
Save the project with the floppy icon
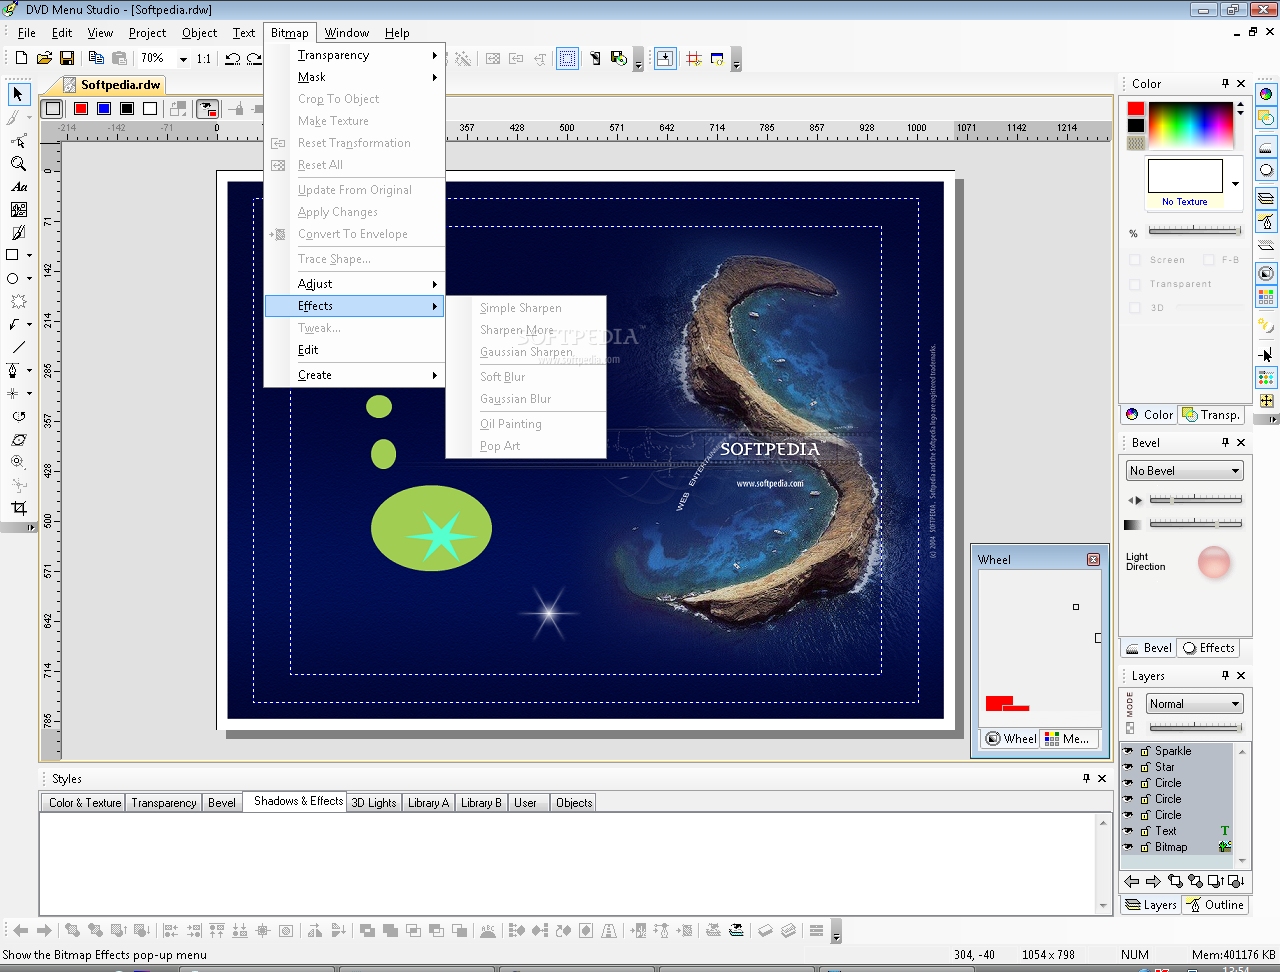(x=67, y=58)
